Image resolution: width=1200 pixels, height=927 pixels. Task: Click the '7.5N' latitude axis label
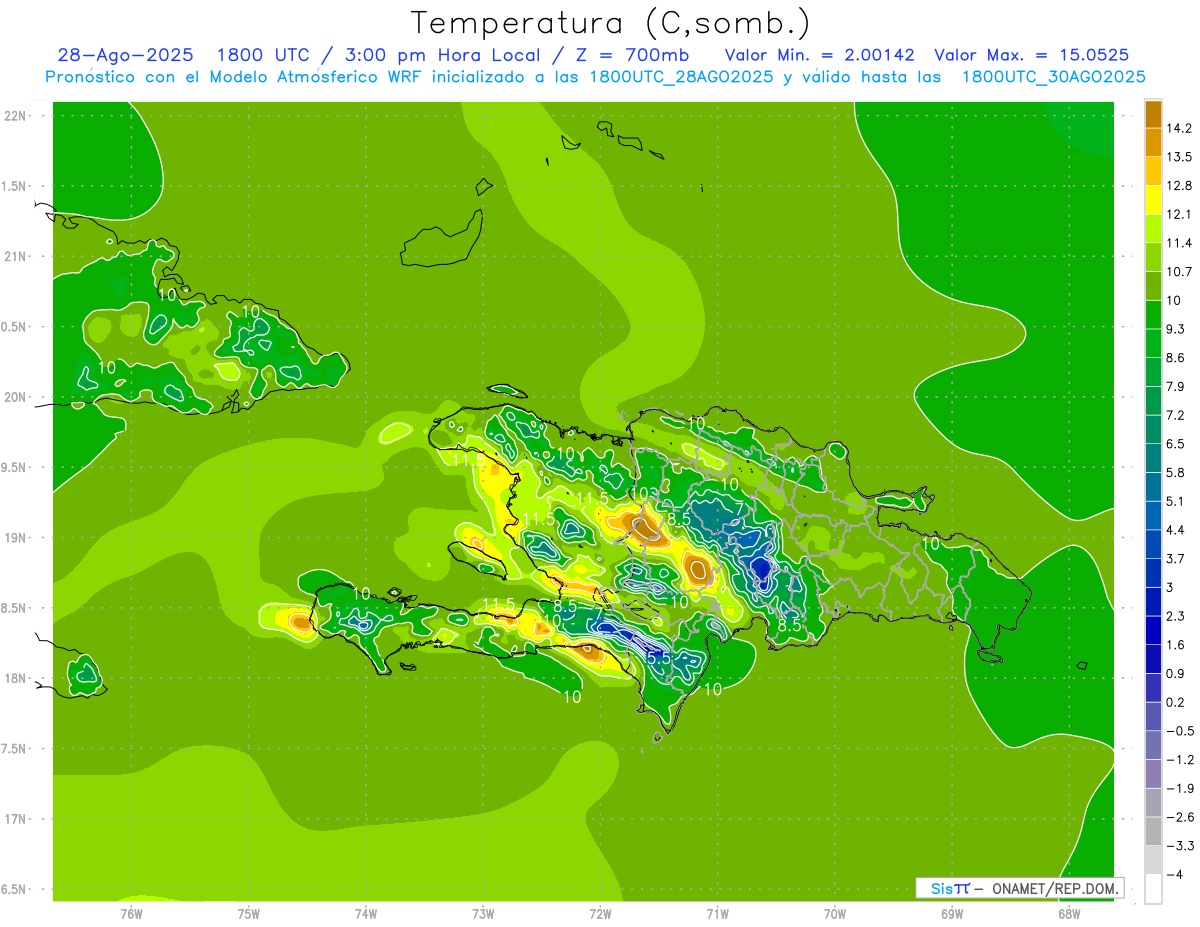click(14, 749)
